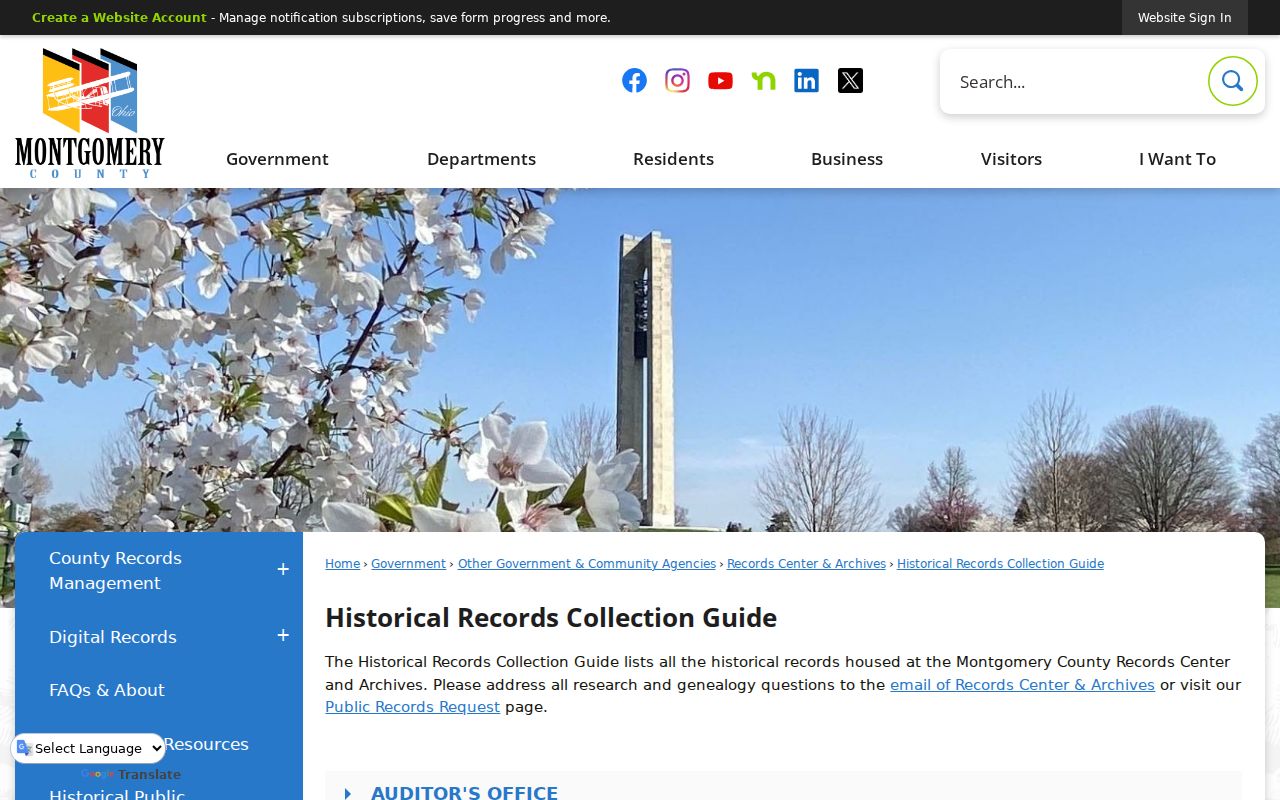Open the Facebook social icon
Viewport: 1280px width, 800px height.
coord(634,81)
